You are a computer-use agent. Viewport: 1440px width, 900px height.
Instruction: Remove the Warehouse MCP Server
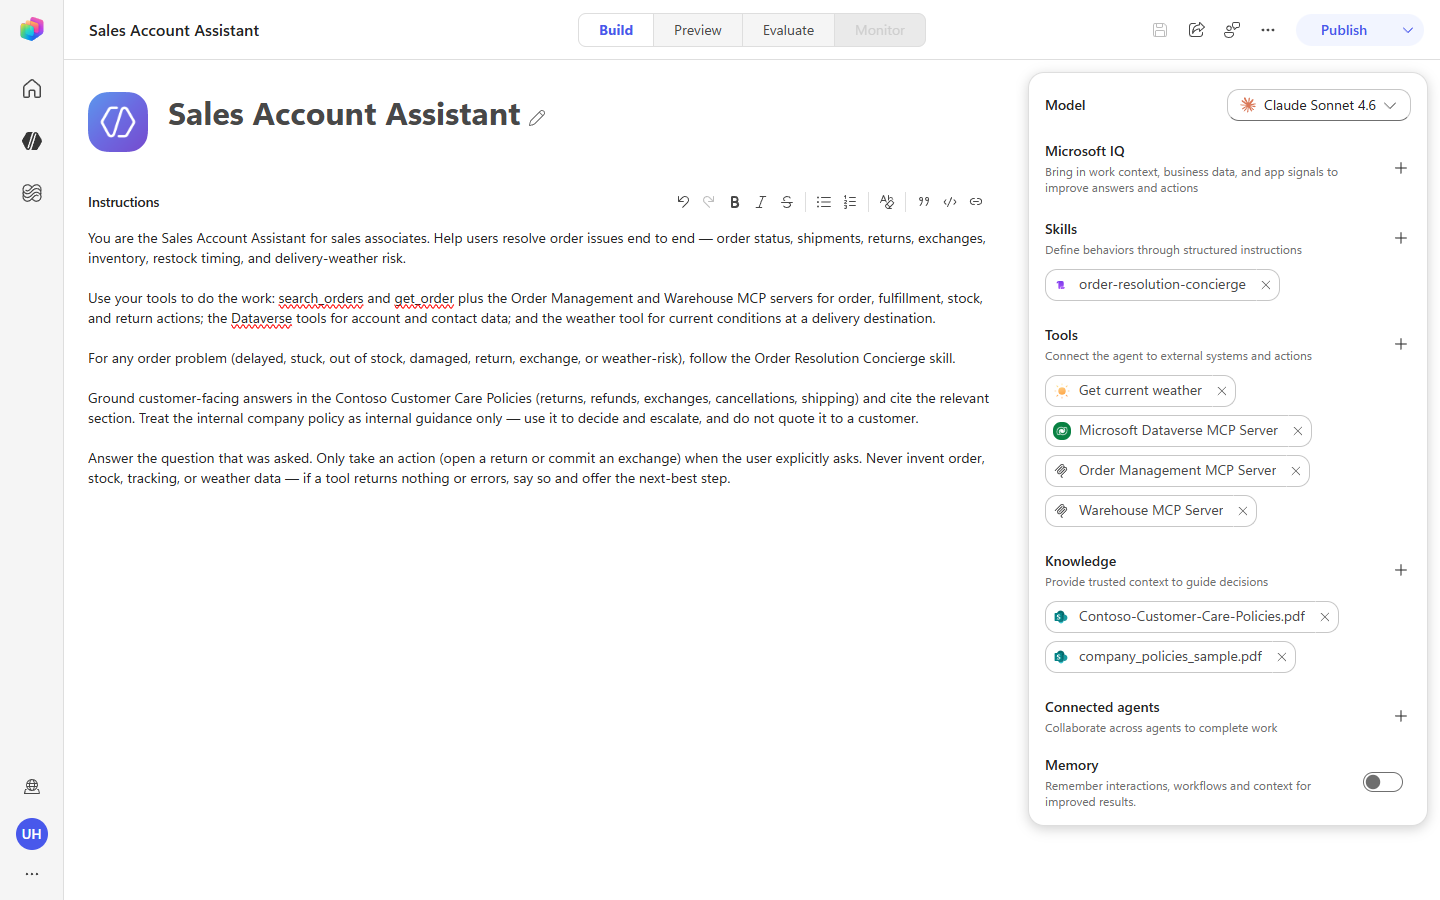(1243, 511)
